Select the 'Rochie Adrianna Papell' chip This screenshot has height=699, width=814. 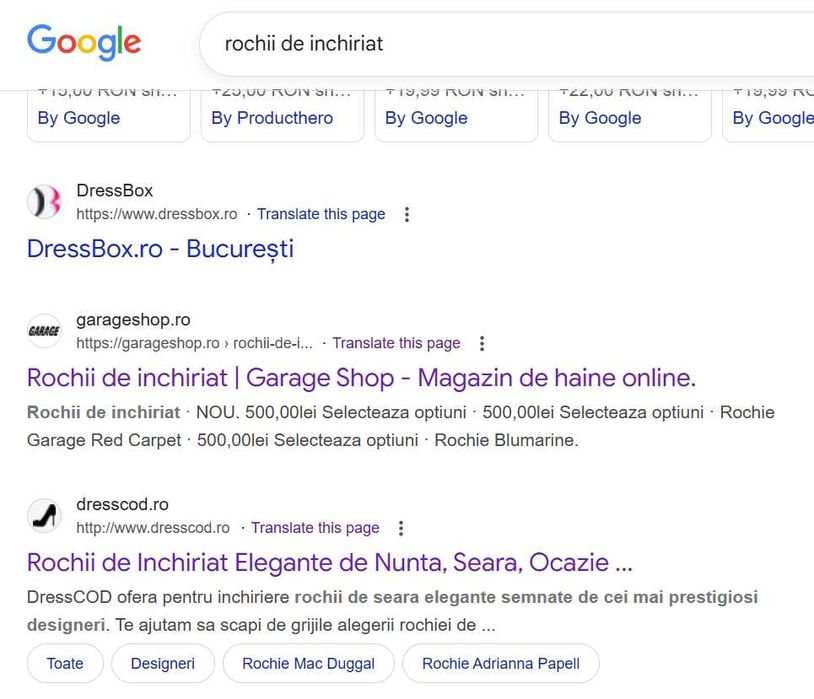pyautogui.click(x=500, y=663)
